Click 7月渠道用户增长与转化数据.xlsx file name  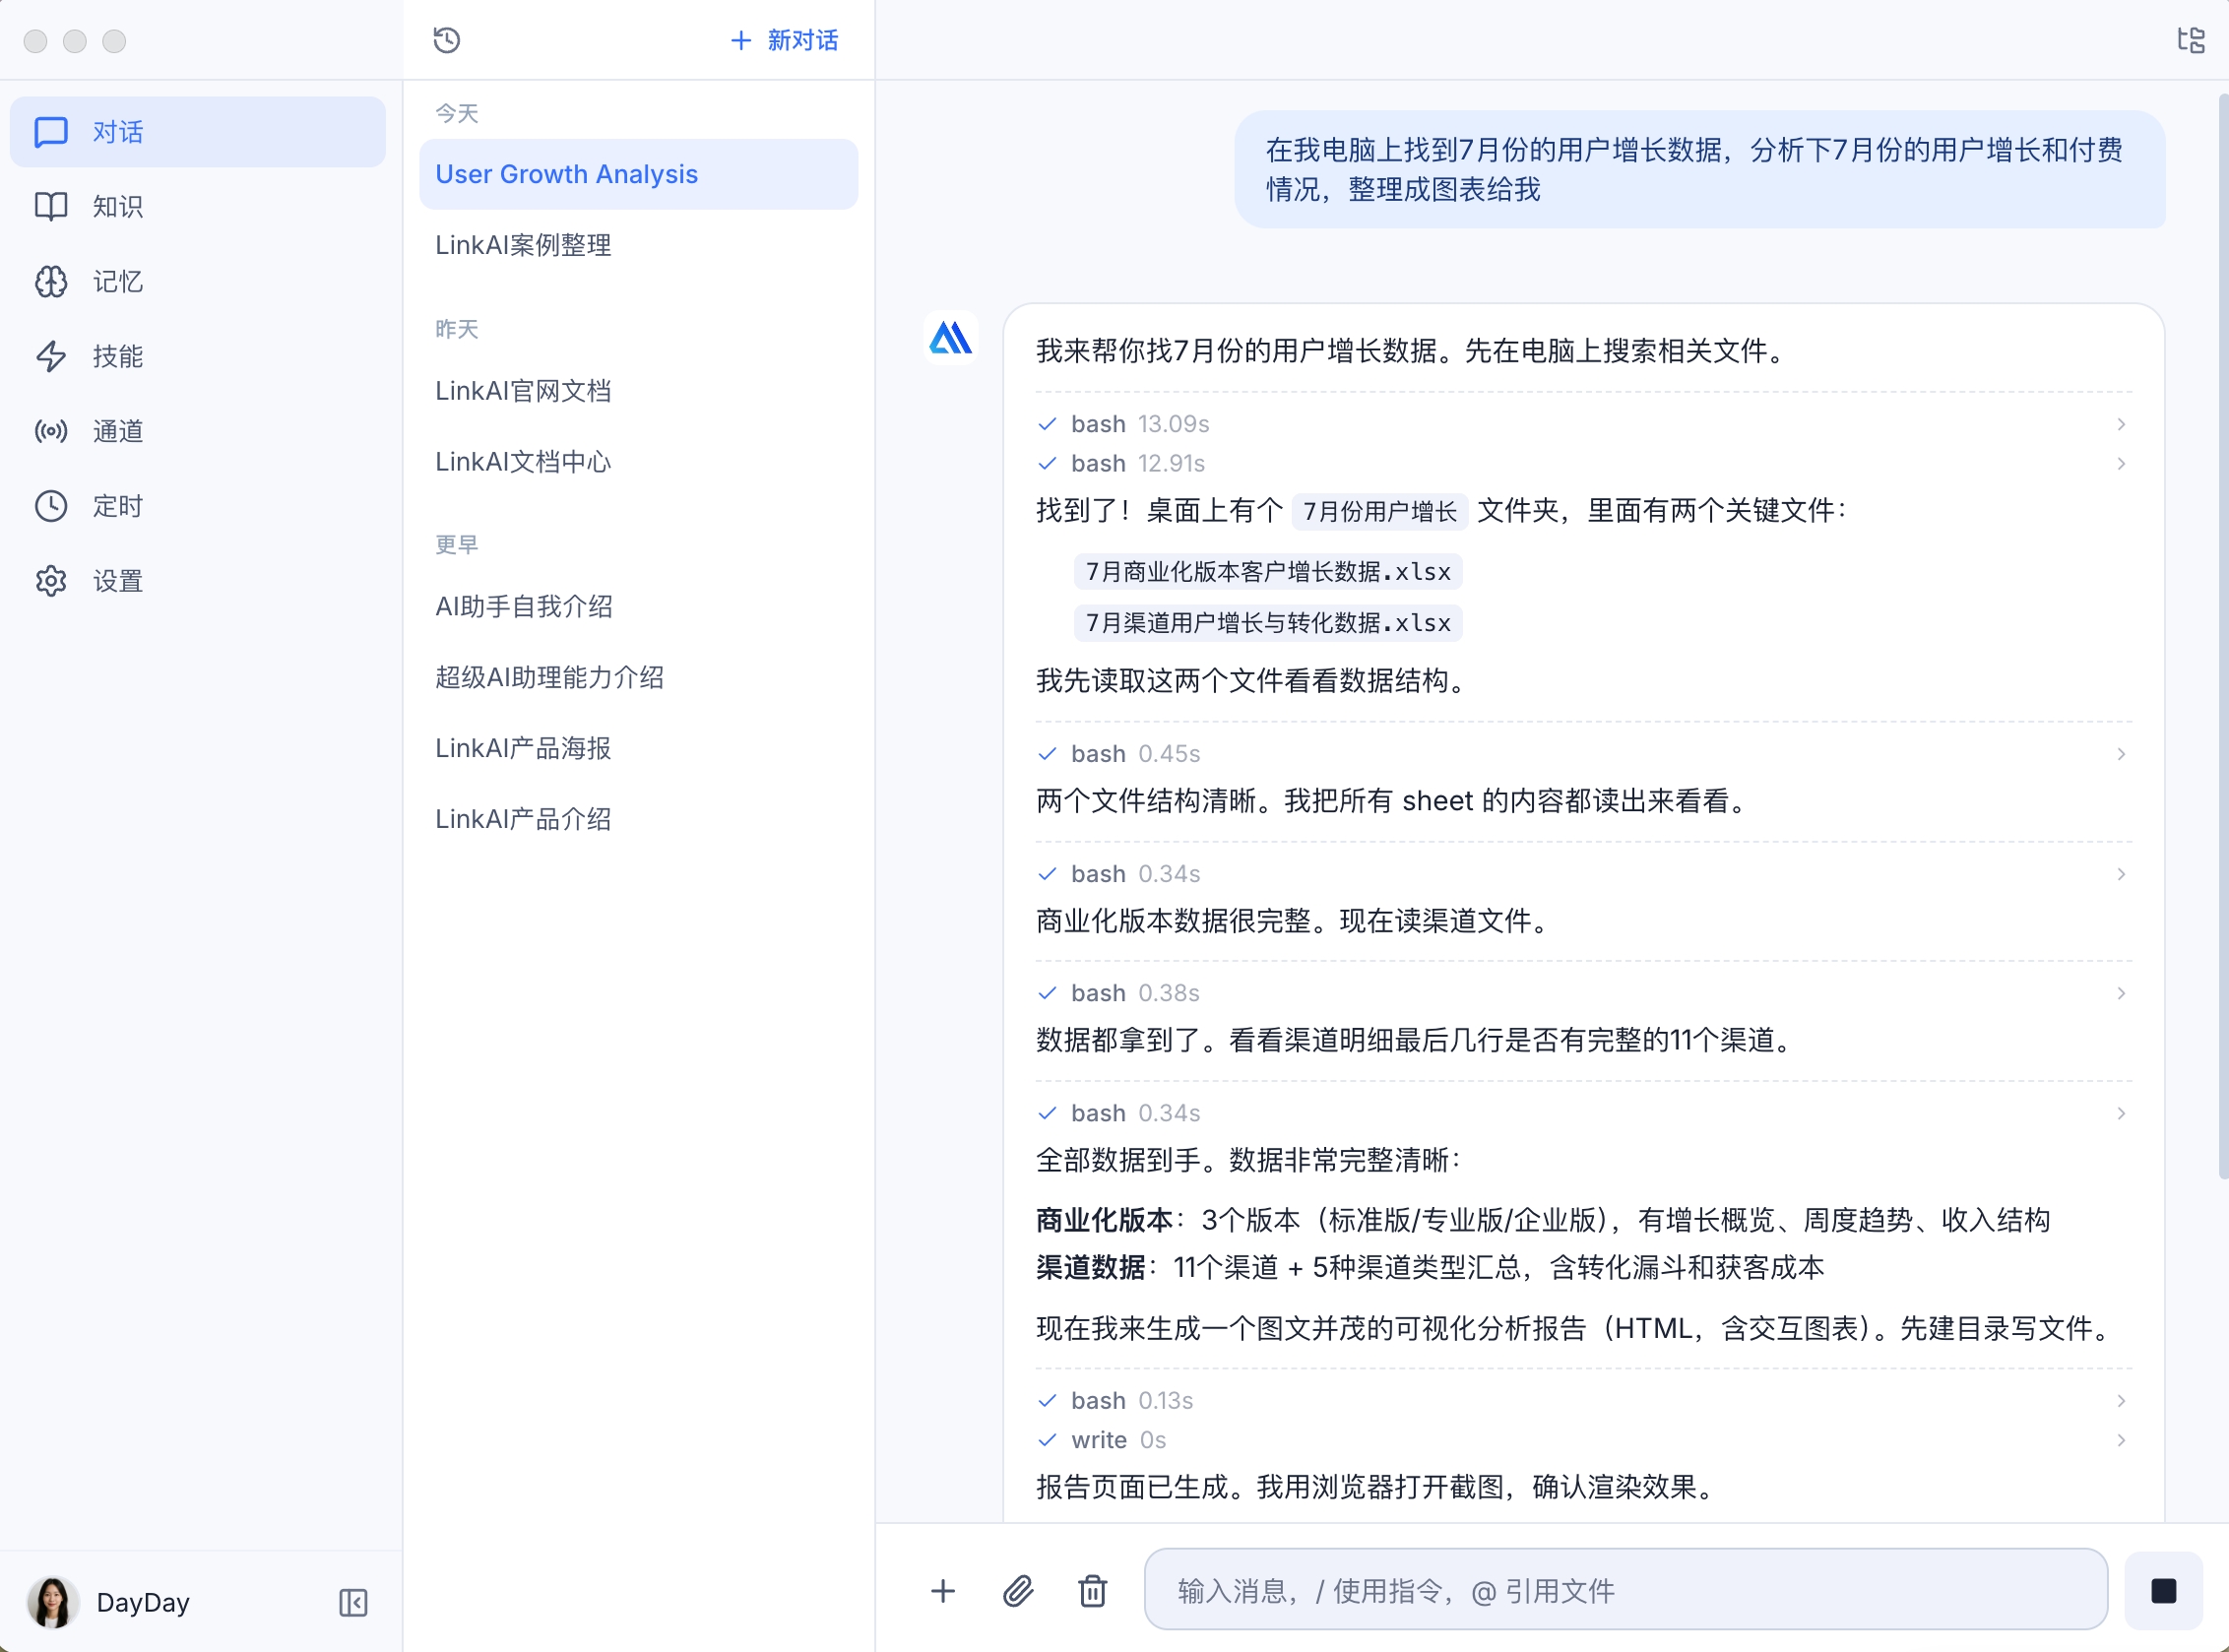[1268, 622]
